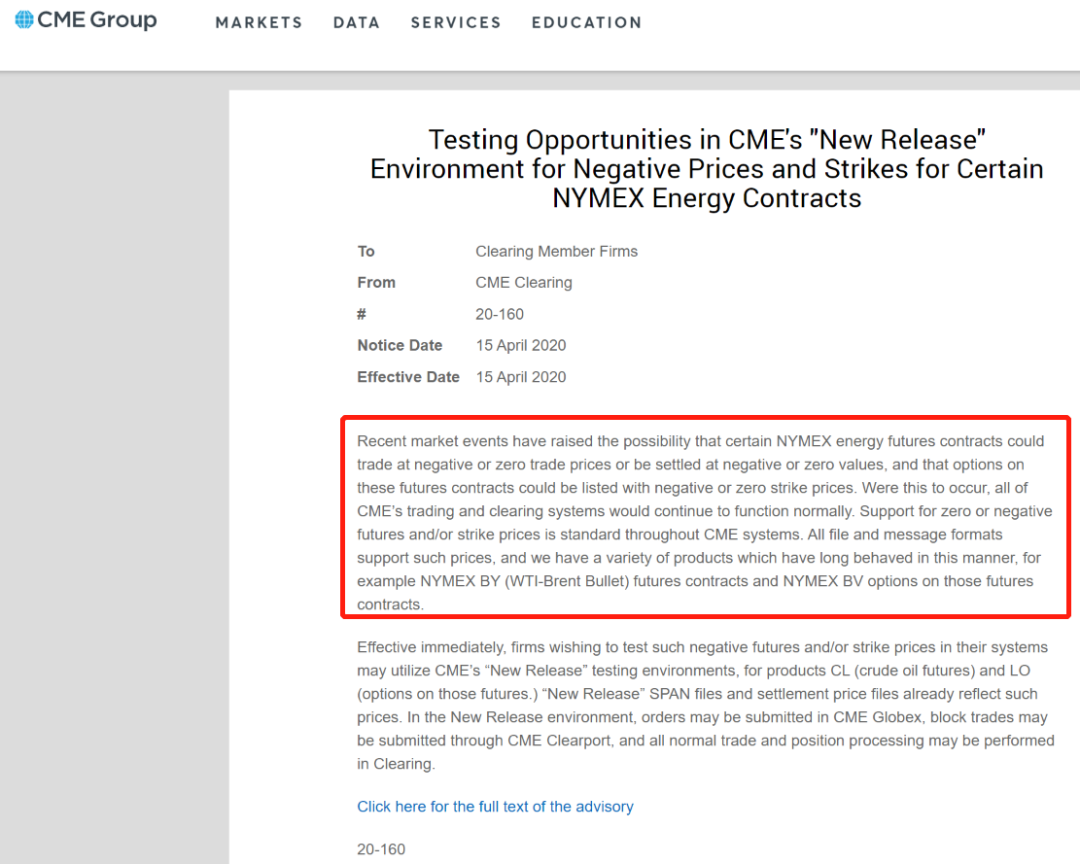The width and height of the screenshot is (1080, 864).
Task: Click the 'Notice Date' label
Action: tap(400, 345)
